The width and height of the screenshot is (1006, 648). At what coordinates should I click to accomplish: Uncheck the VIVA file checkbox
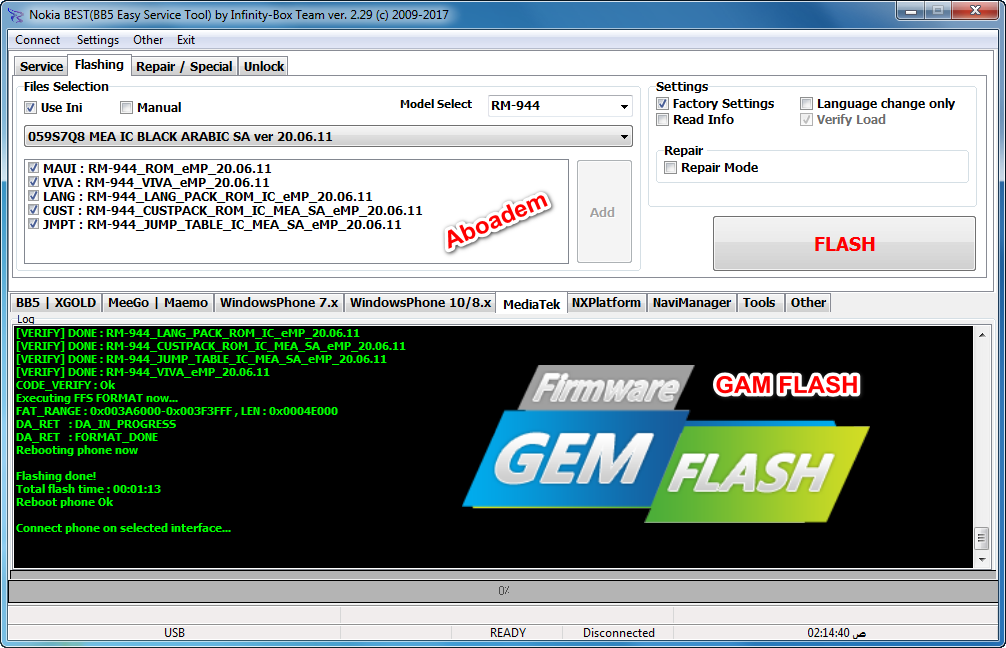coord(33,182)
